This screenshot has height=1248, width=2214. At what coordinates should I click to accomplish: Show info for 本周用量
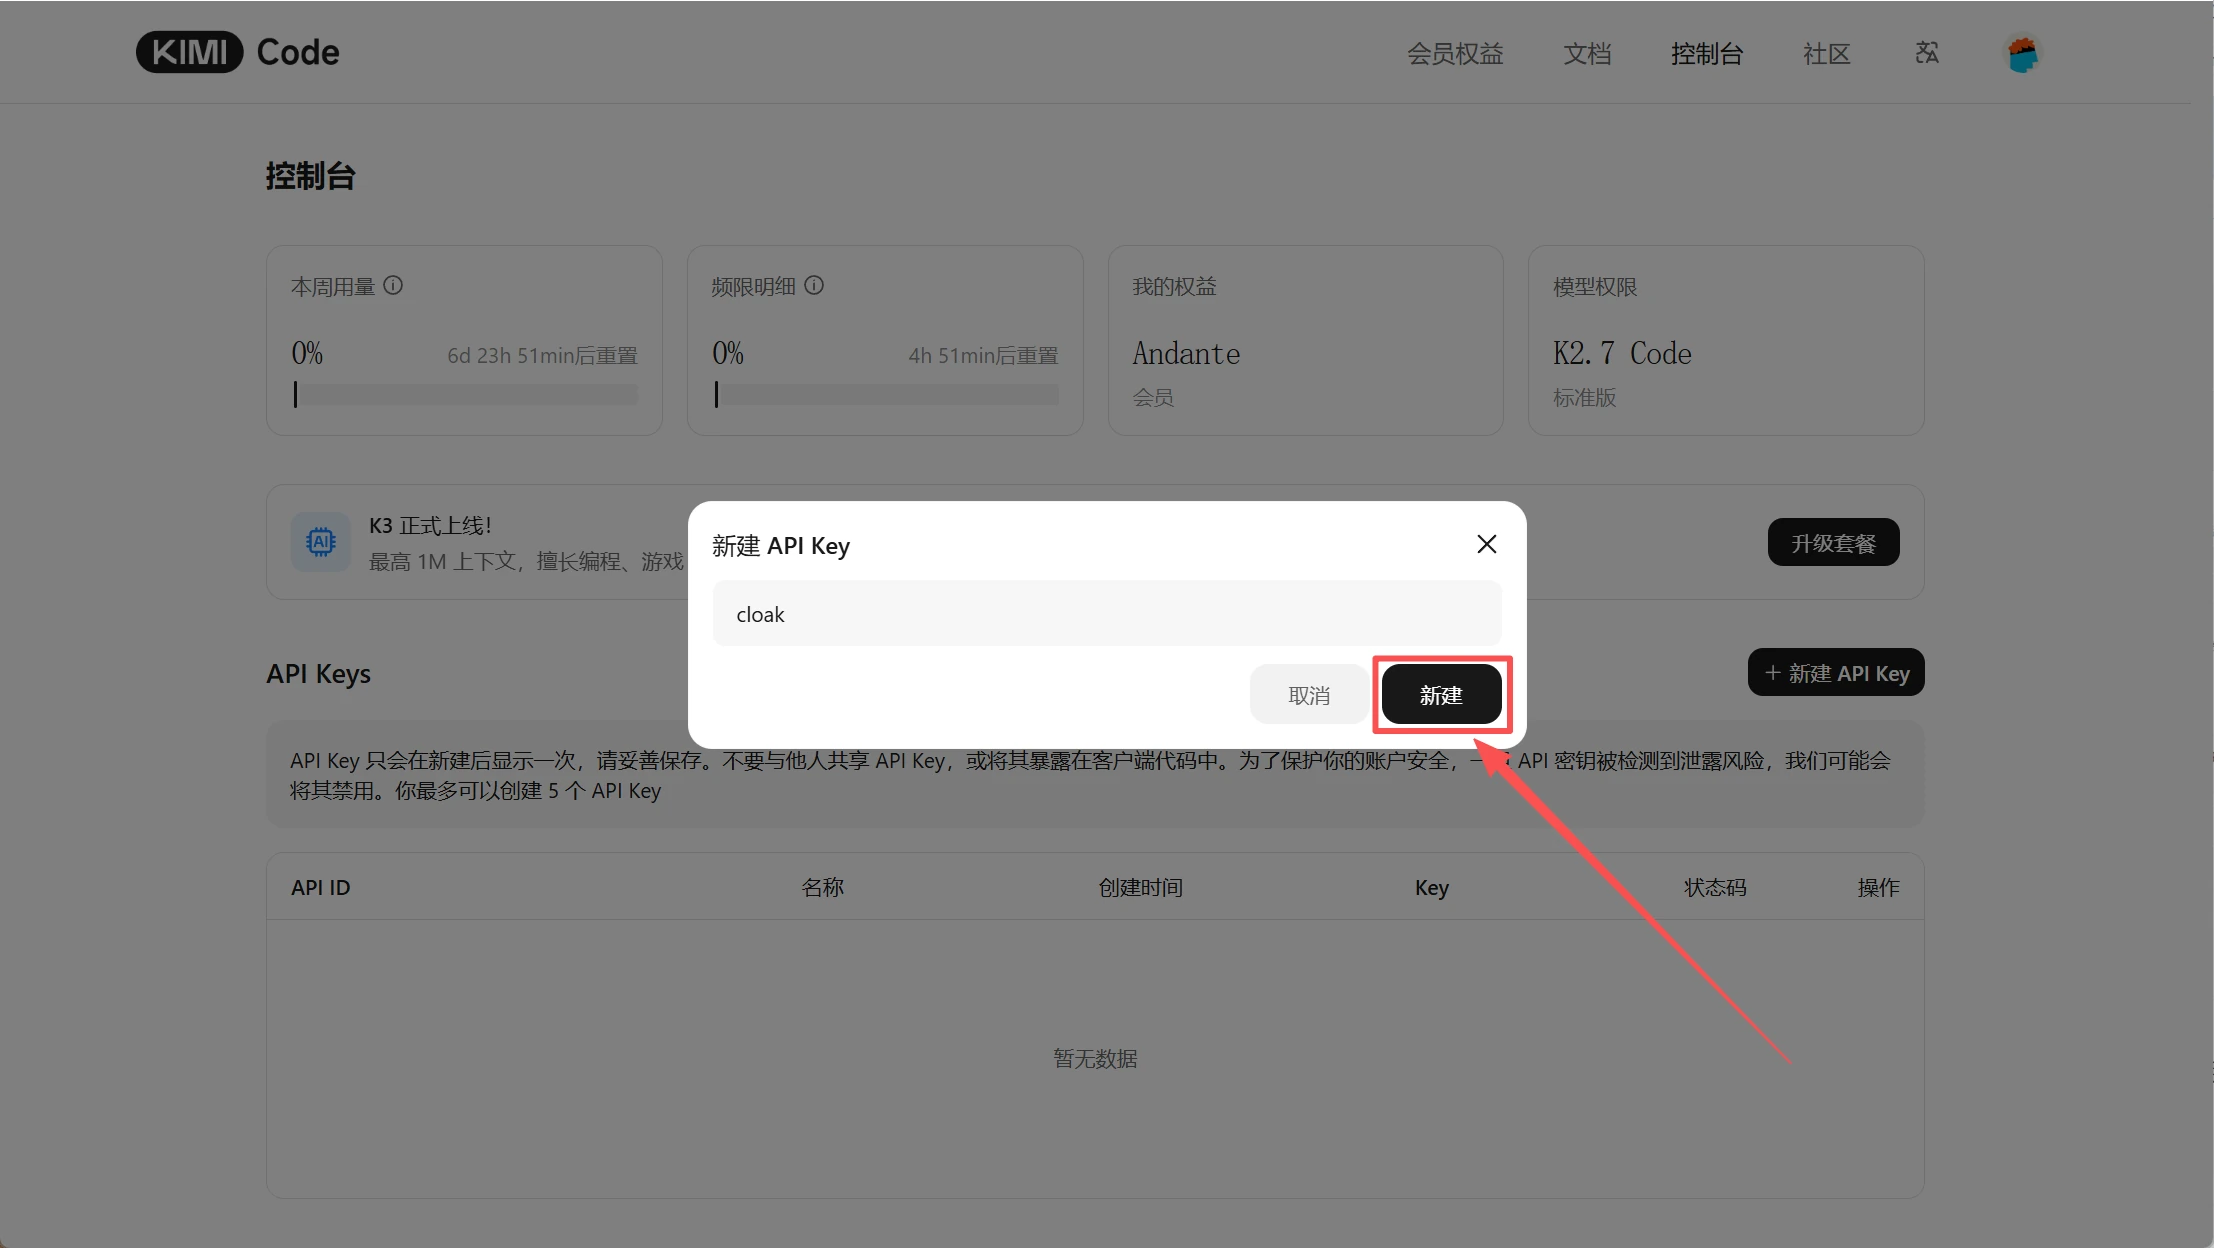coord(393,286)
